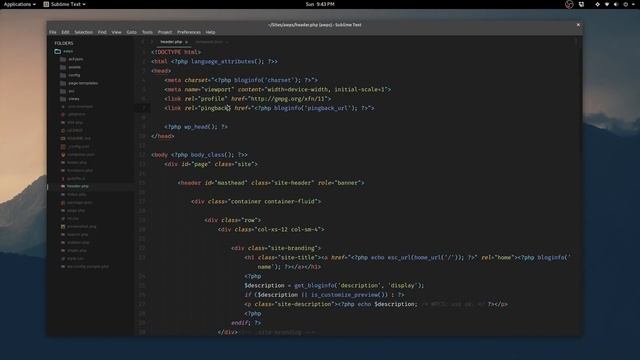Open the Tools menu
Image resolution: width=640 pixels, height=360 pixels.
[147, 32]
